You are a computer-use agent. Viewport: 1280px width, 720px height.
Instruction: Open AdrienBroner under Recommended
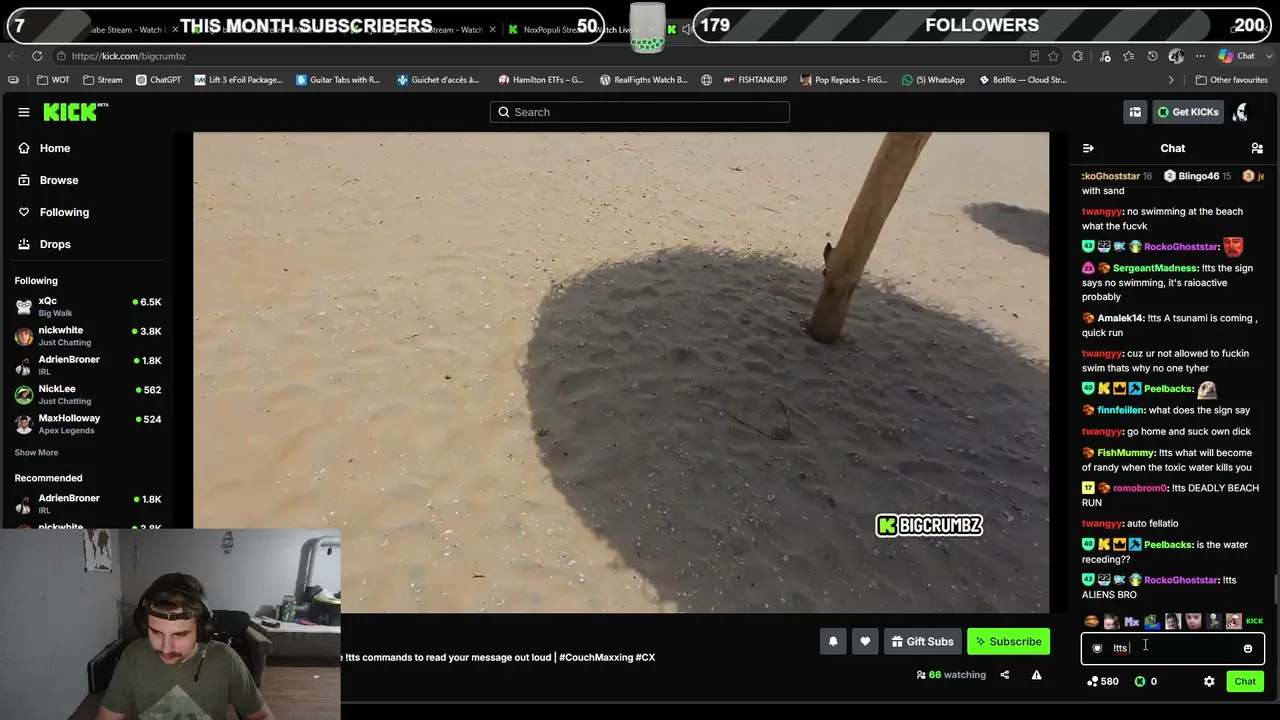88,504
